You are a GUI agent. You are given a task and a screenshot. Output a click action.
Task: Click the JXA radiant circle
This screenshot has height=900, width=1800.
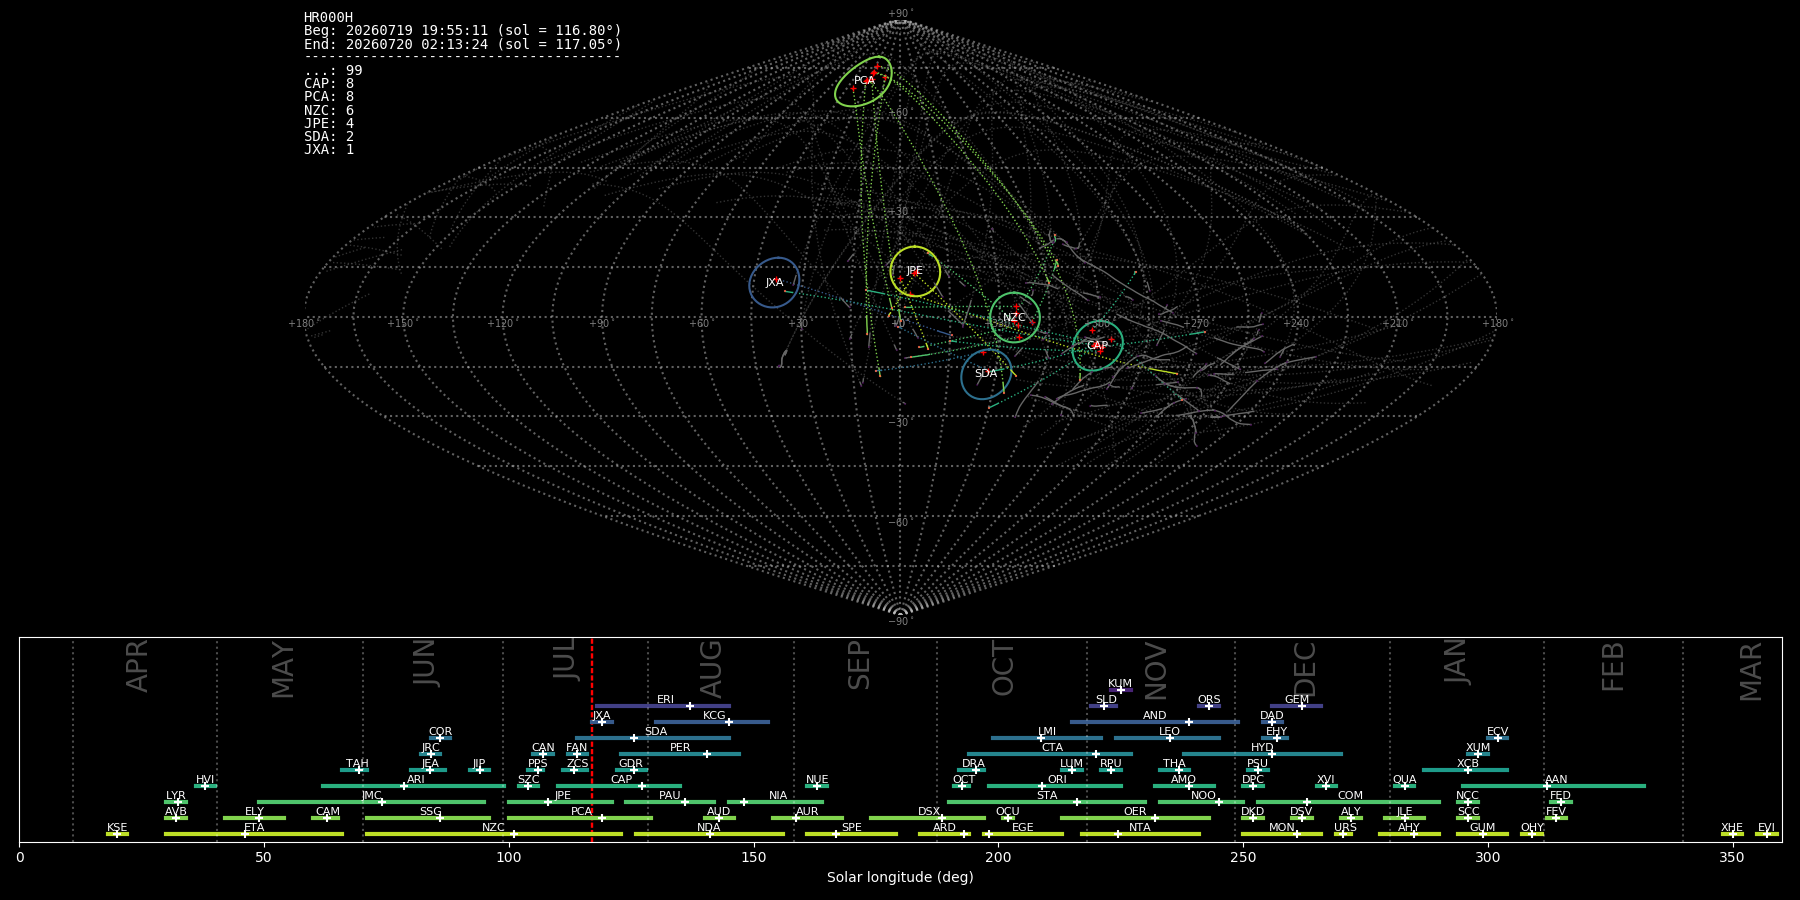pyautogui.click(x=774, y=282)
